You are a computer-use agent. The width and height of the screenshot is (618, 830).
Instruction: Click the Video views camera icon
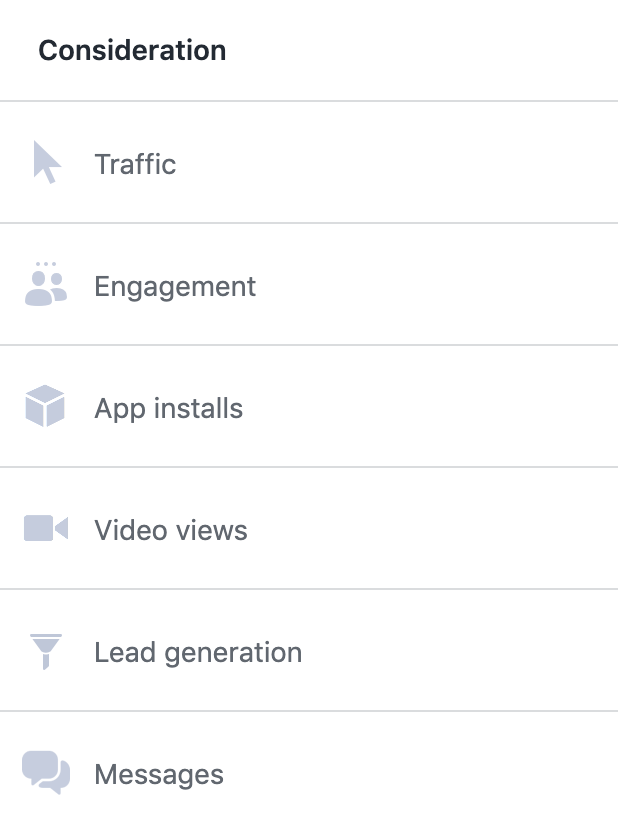(x=46, y=529)
